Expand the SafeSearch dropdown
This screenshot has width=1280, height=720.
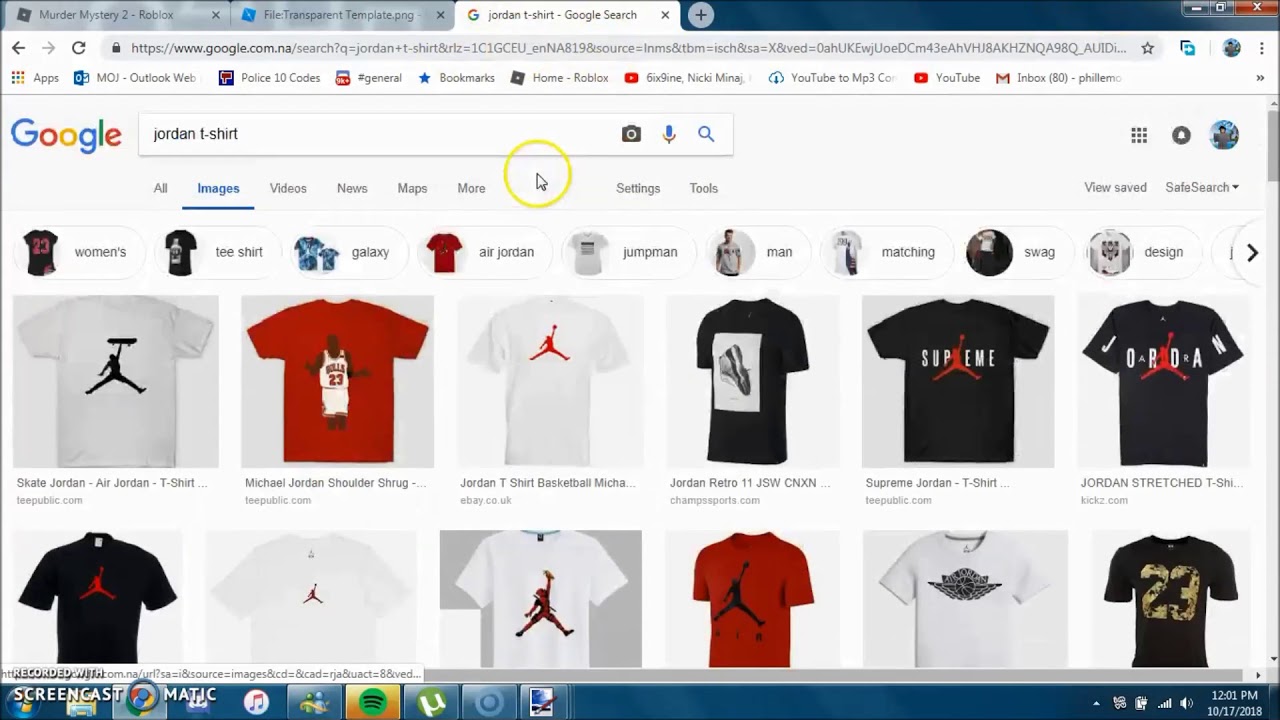tap(1202, 188)
